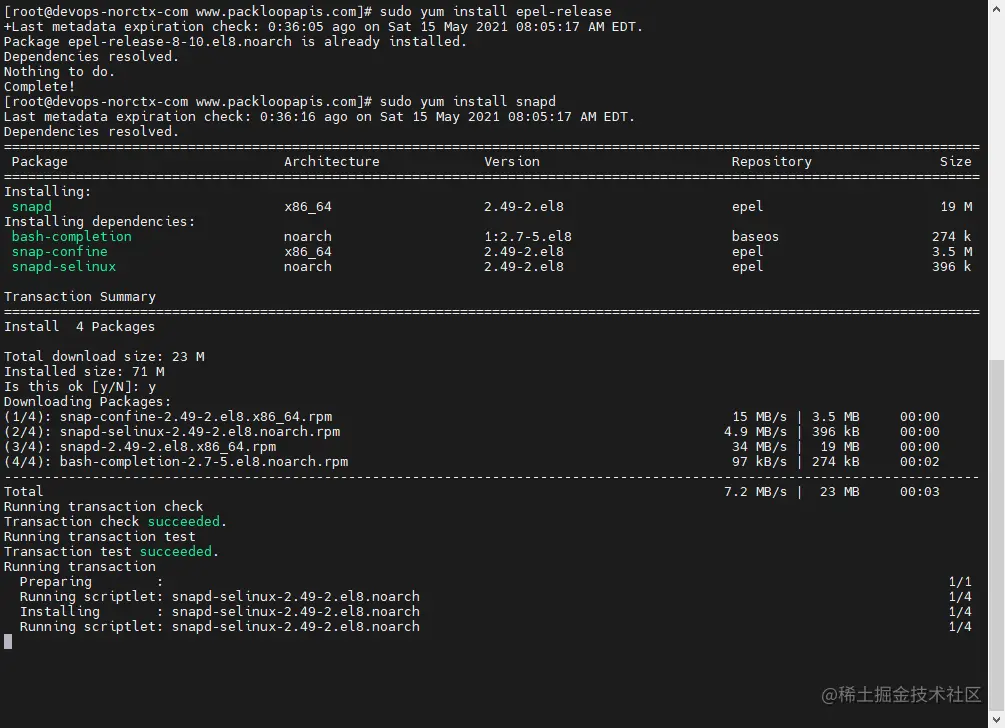This screenshot has width=1005, height=728.
Task: Click the (1/4) snap-confine rpm download line
Action: [472, 417]
